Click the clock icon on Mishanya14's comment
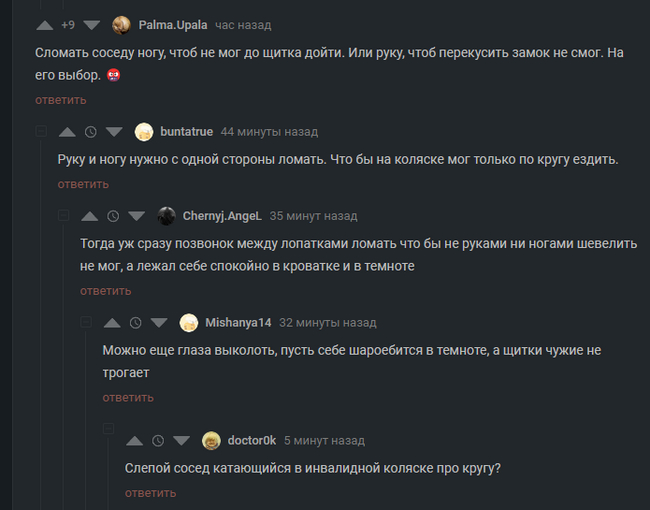 click(x=136, y=323)
